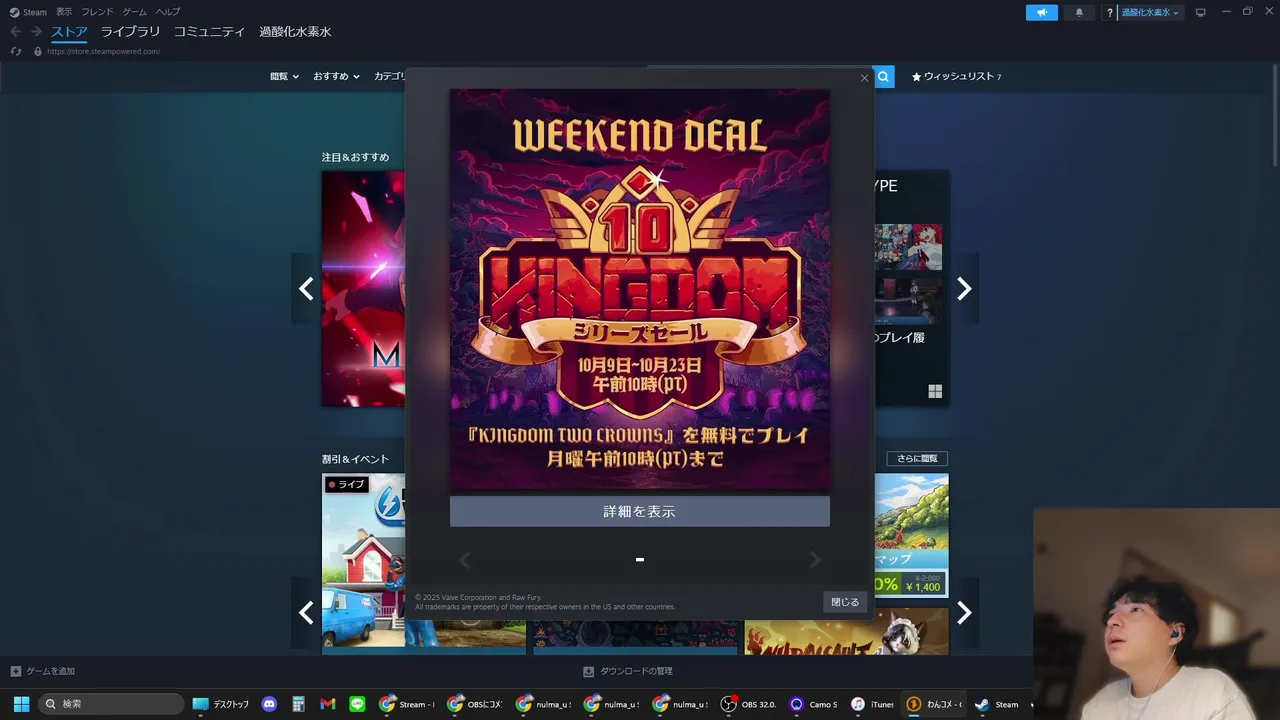Open the Calculator taskbar icon
Image resolution: width=1280 pixels, height=720 pixels.
tap(298, 704)
